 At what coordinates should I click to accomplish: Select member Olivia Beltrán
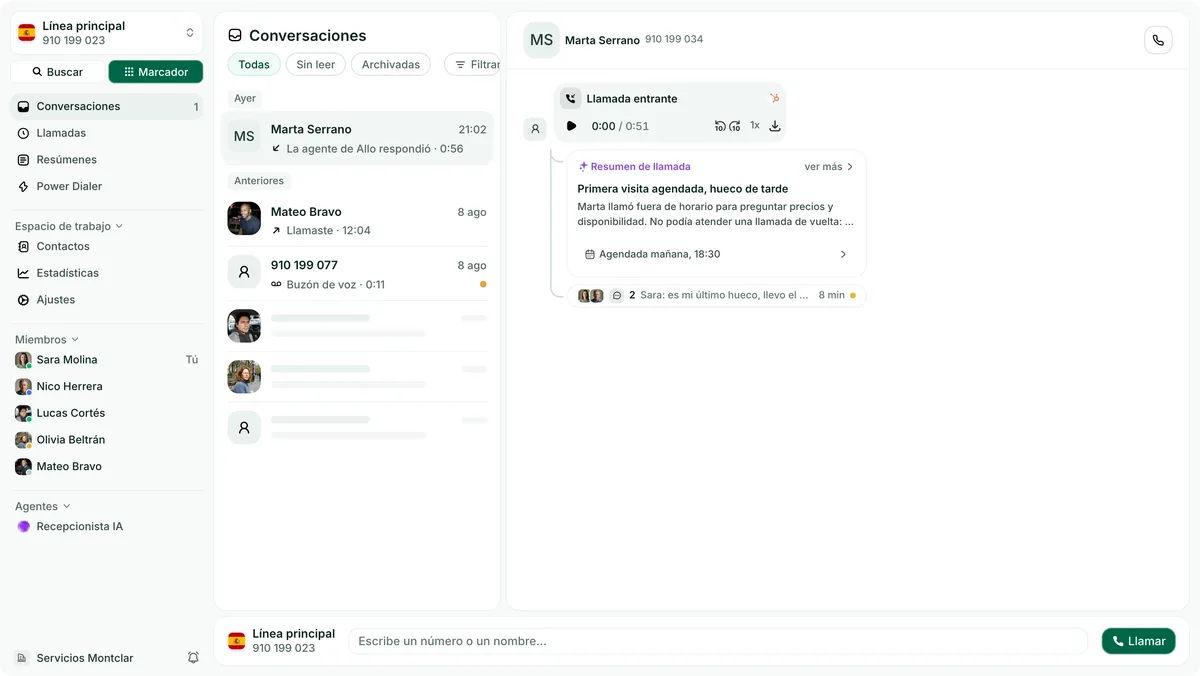point(106,440)
